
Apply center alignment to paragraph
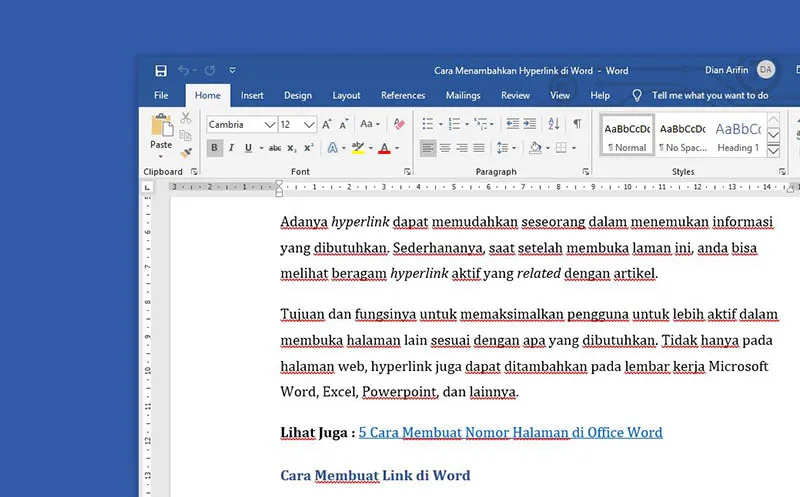point(445,148)
